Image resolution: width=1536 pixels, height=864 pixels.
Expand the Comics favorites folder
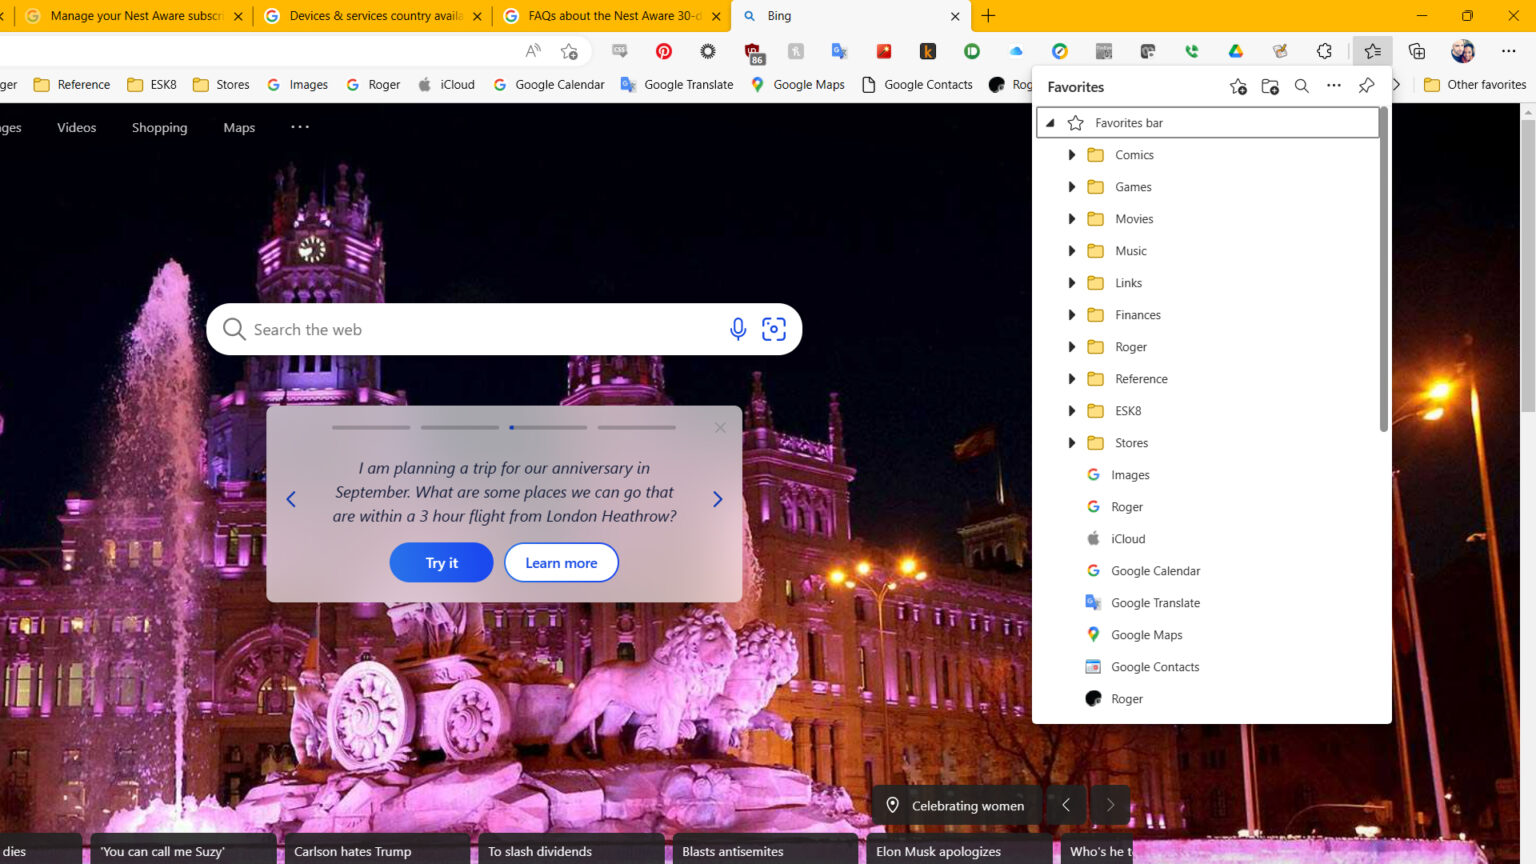(1071, 154)
